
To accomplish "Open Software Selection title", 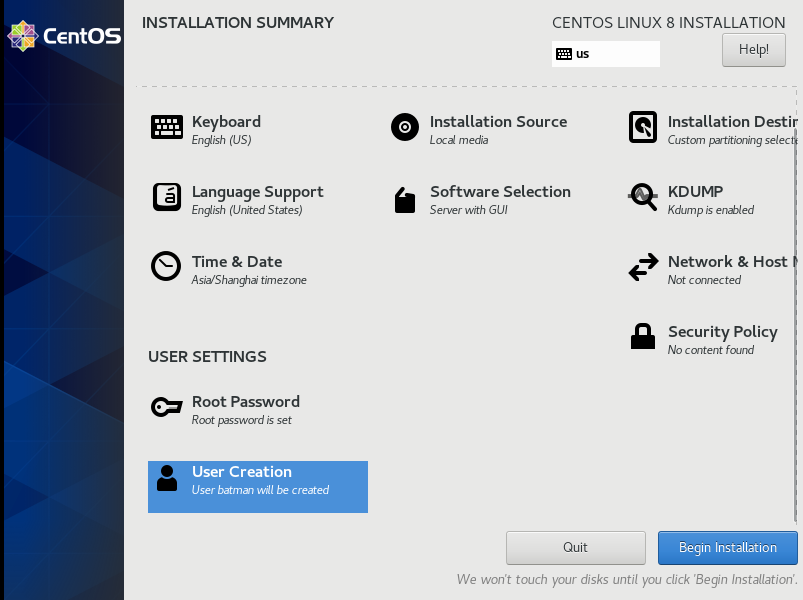I will point(500,191).
